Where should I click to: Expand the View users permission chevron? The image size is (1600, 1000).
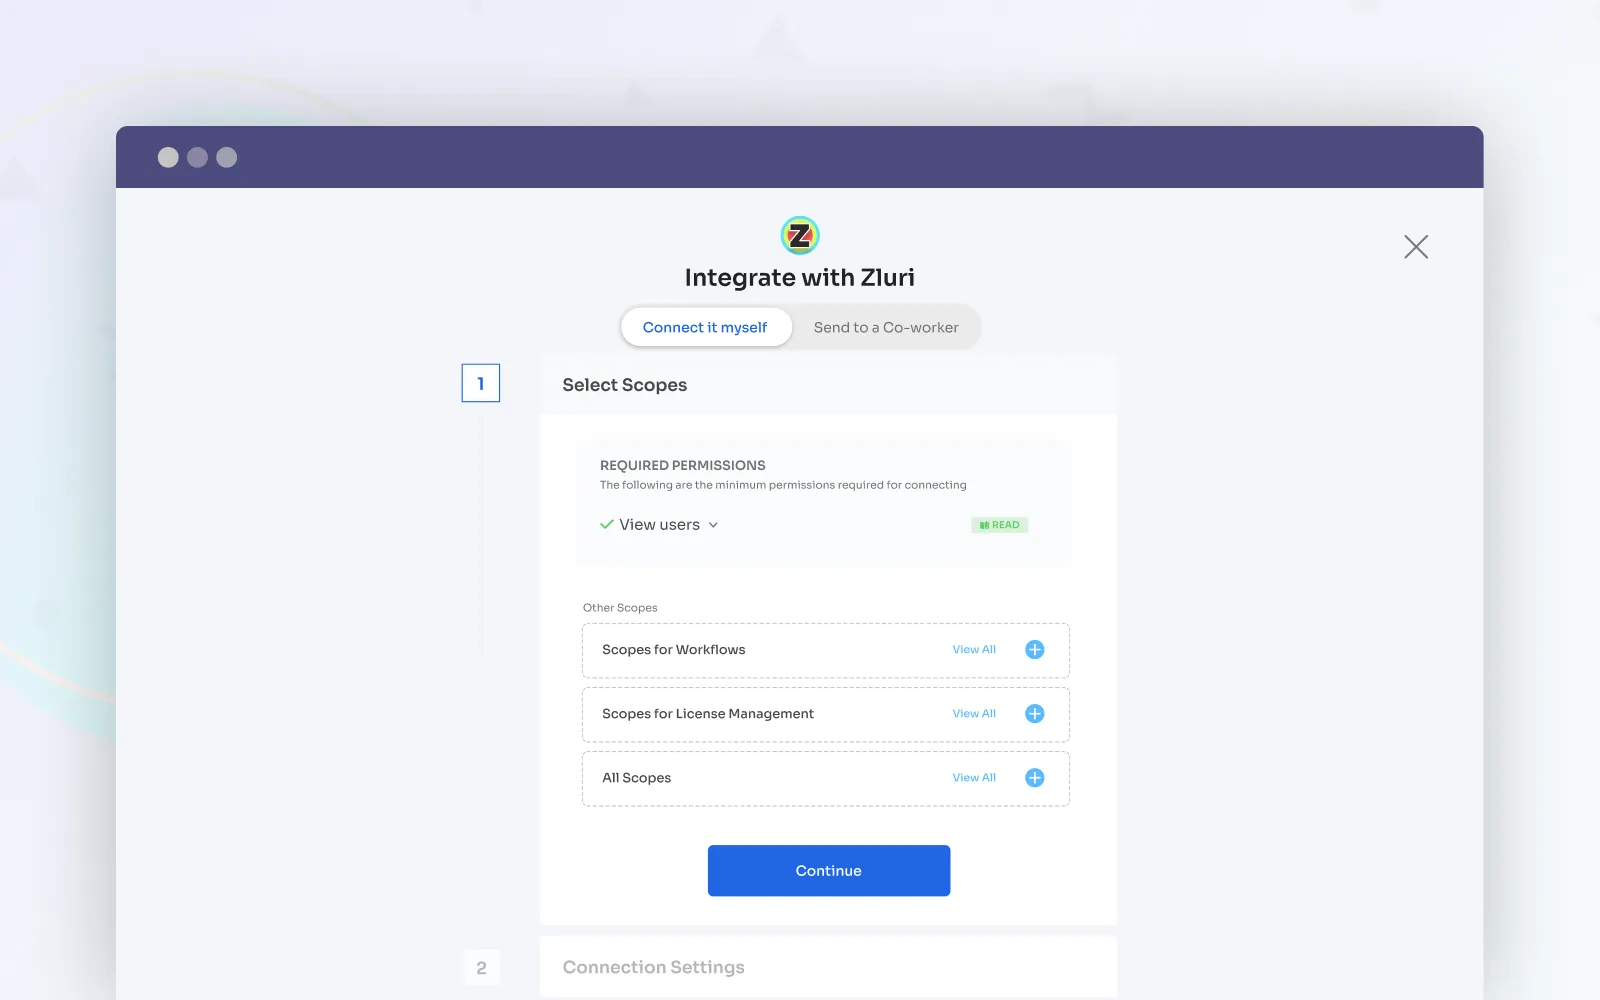(713, 525)
